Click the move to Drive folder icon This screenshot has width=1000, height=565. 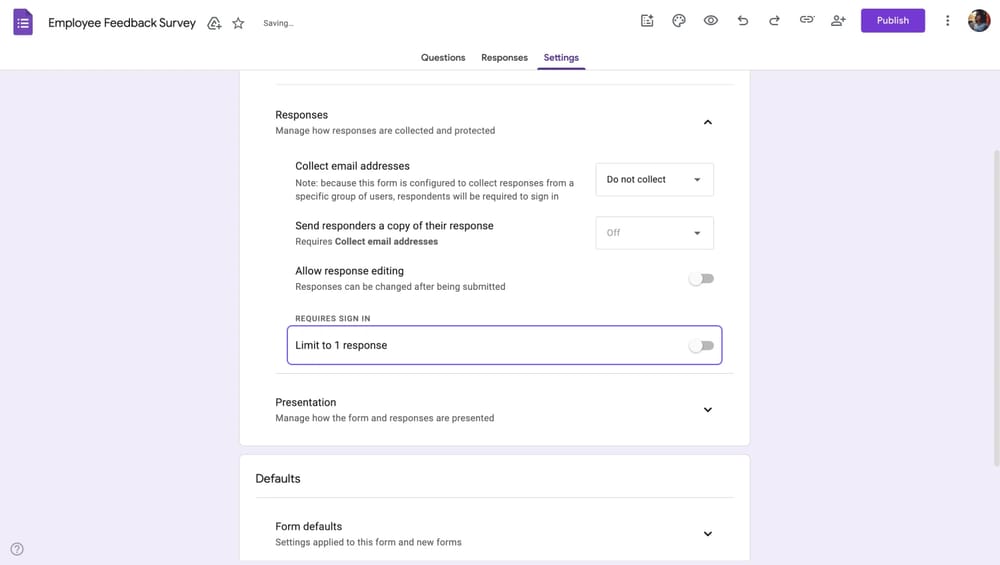click(214, 23)
